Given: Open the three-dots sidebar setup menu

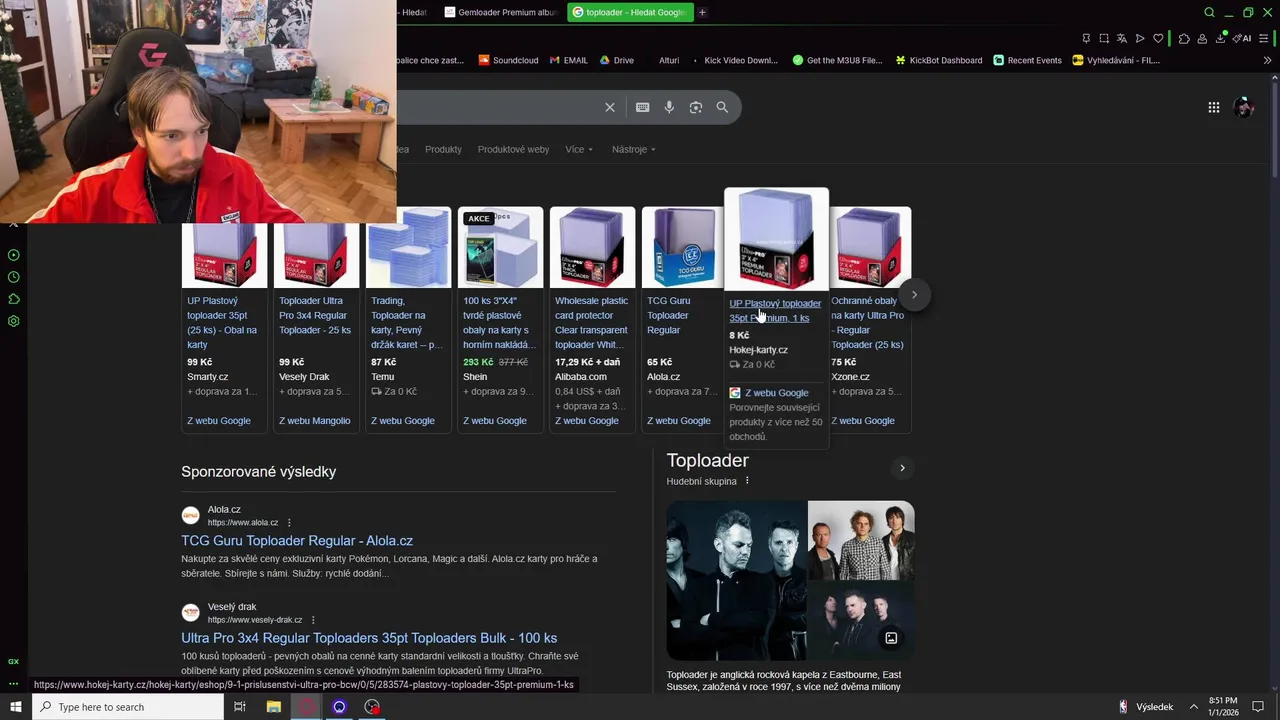Looking at the screenshot, I should pyautogui.click(x=13, y=684).
